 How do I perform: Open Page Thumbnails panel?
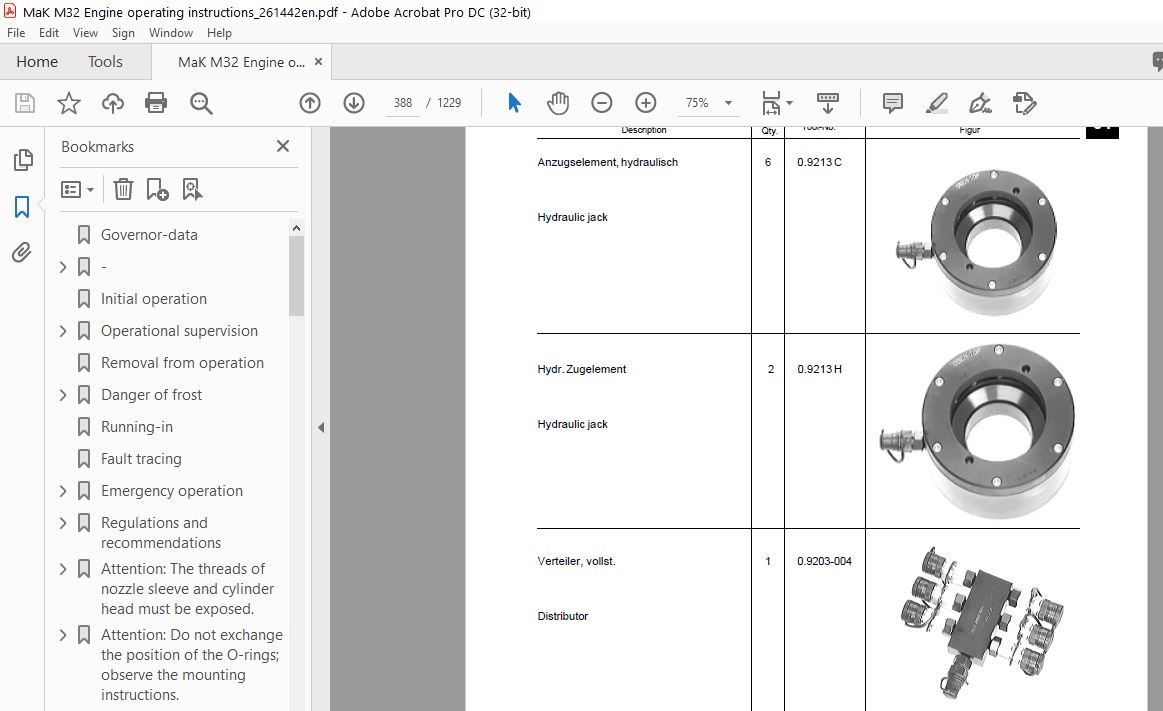(23, 159)
